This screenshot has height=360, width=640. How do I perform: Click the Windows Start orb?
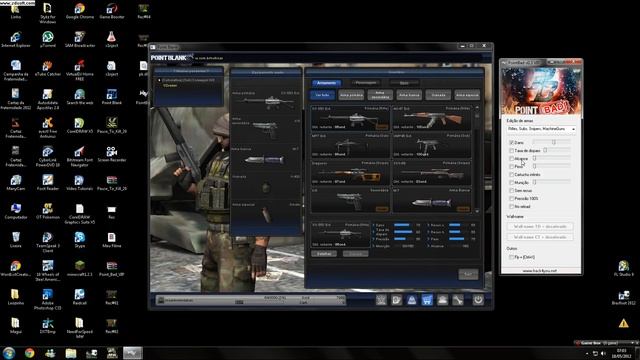(x=9, y=353)
